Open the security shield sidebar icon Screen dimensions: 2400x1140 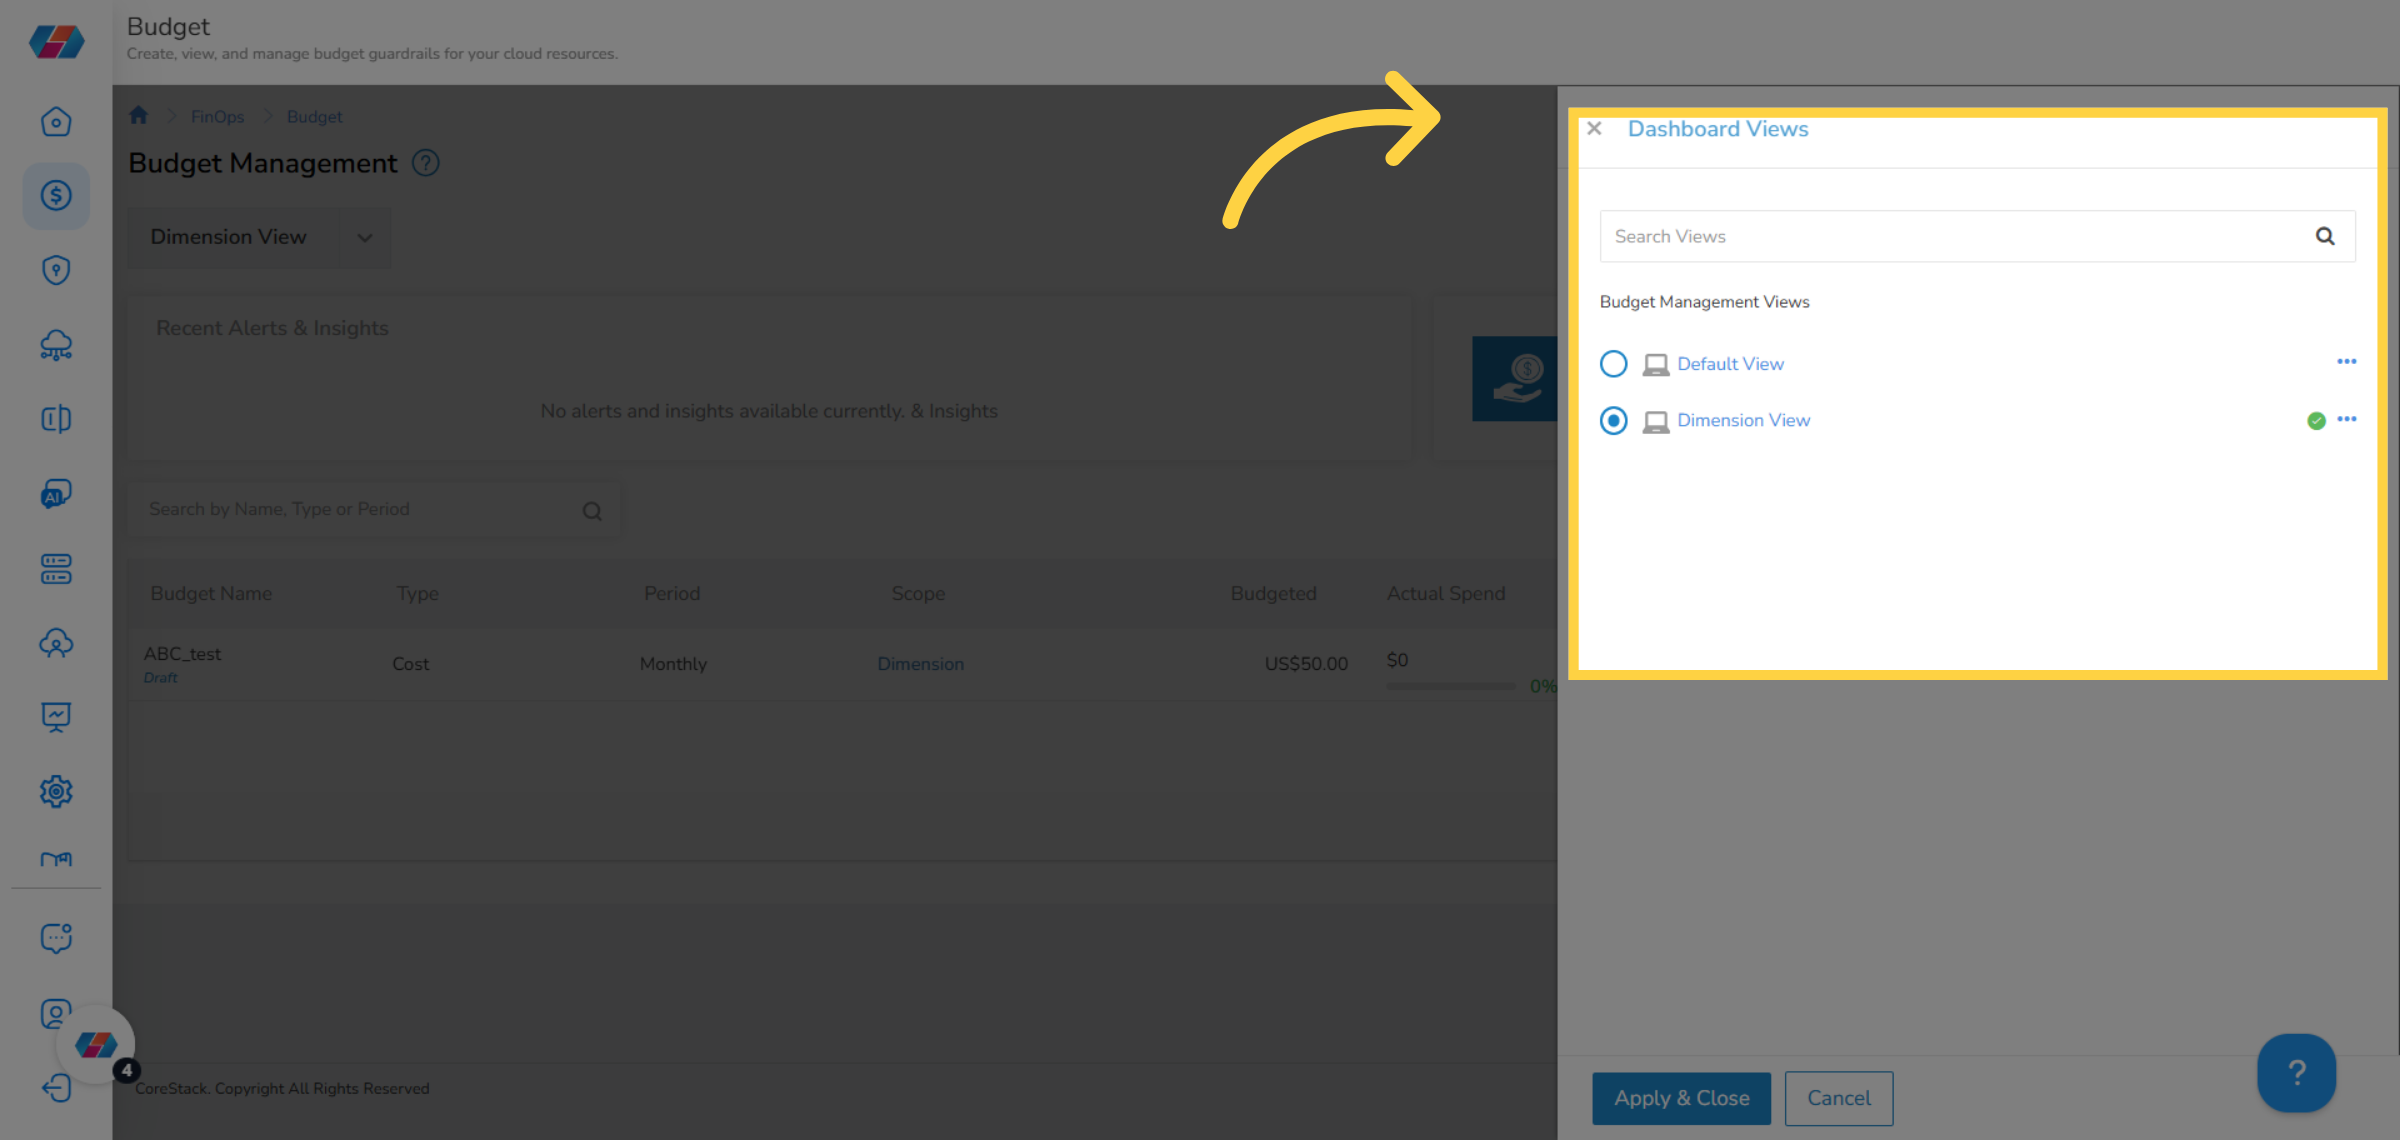tap(56, 270)
